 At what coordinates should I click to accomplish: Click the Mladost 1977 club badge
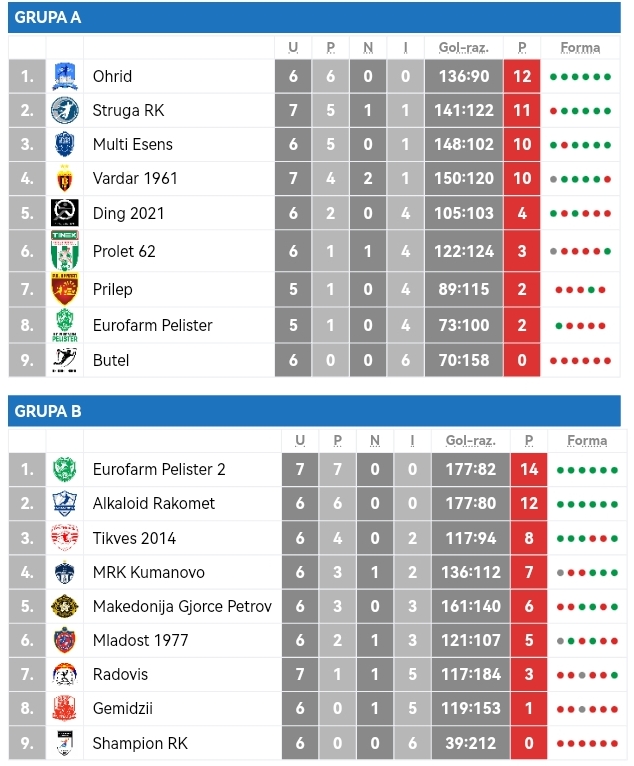(65, 640)
